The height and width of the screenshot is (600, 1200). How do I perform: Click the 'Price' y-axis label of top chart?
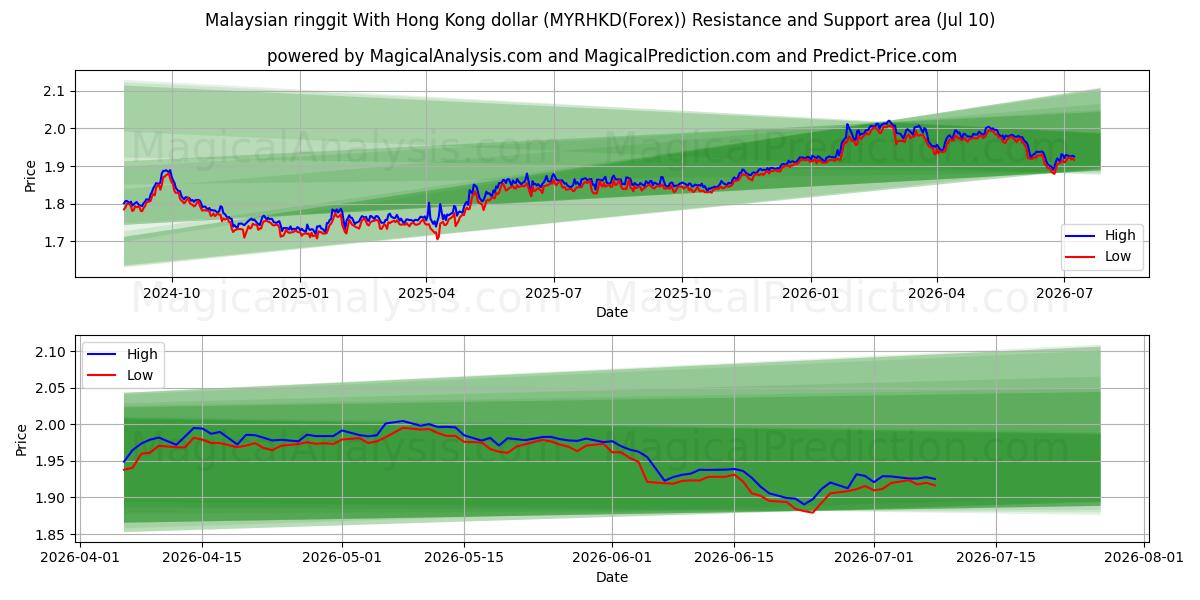30,174
